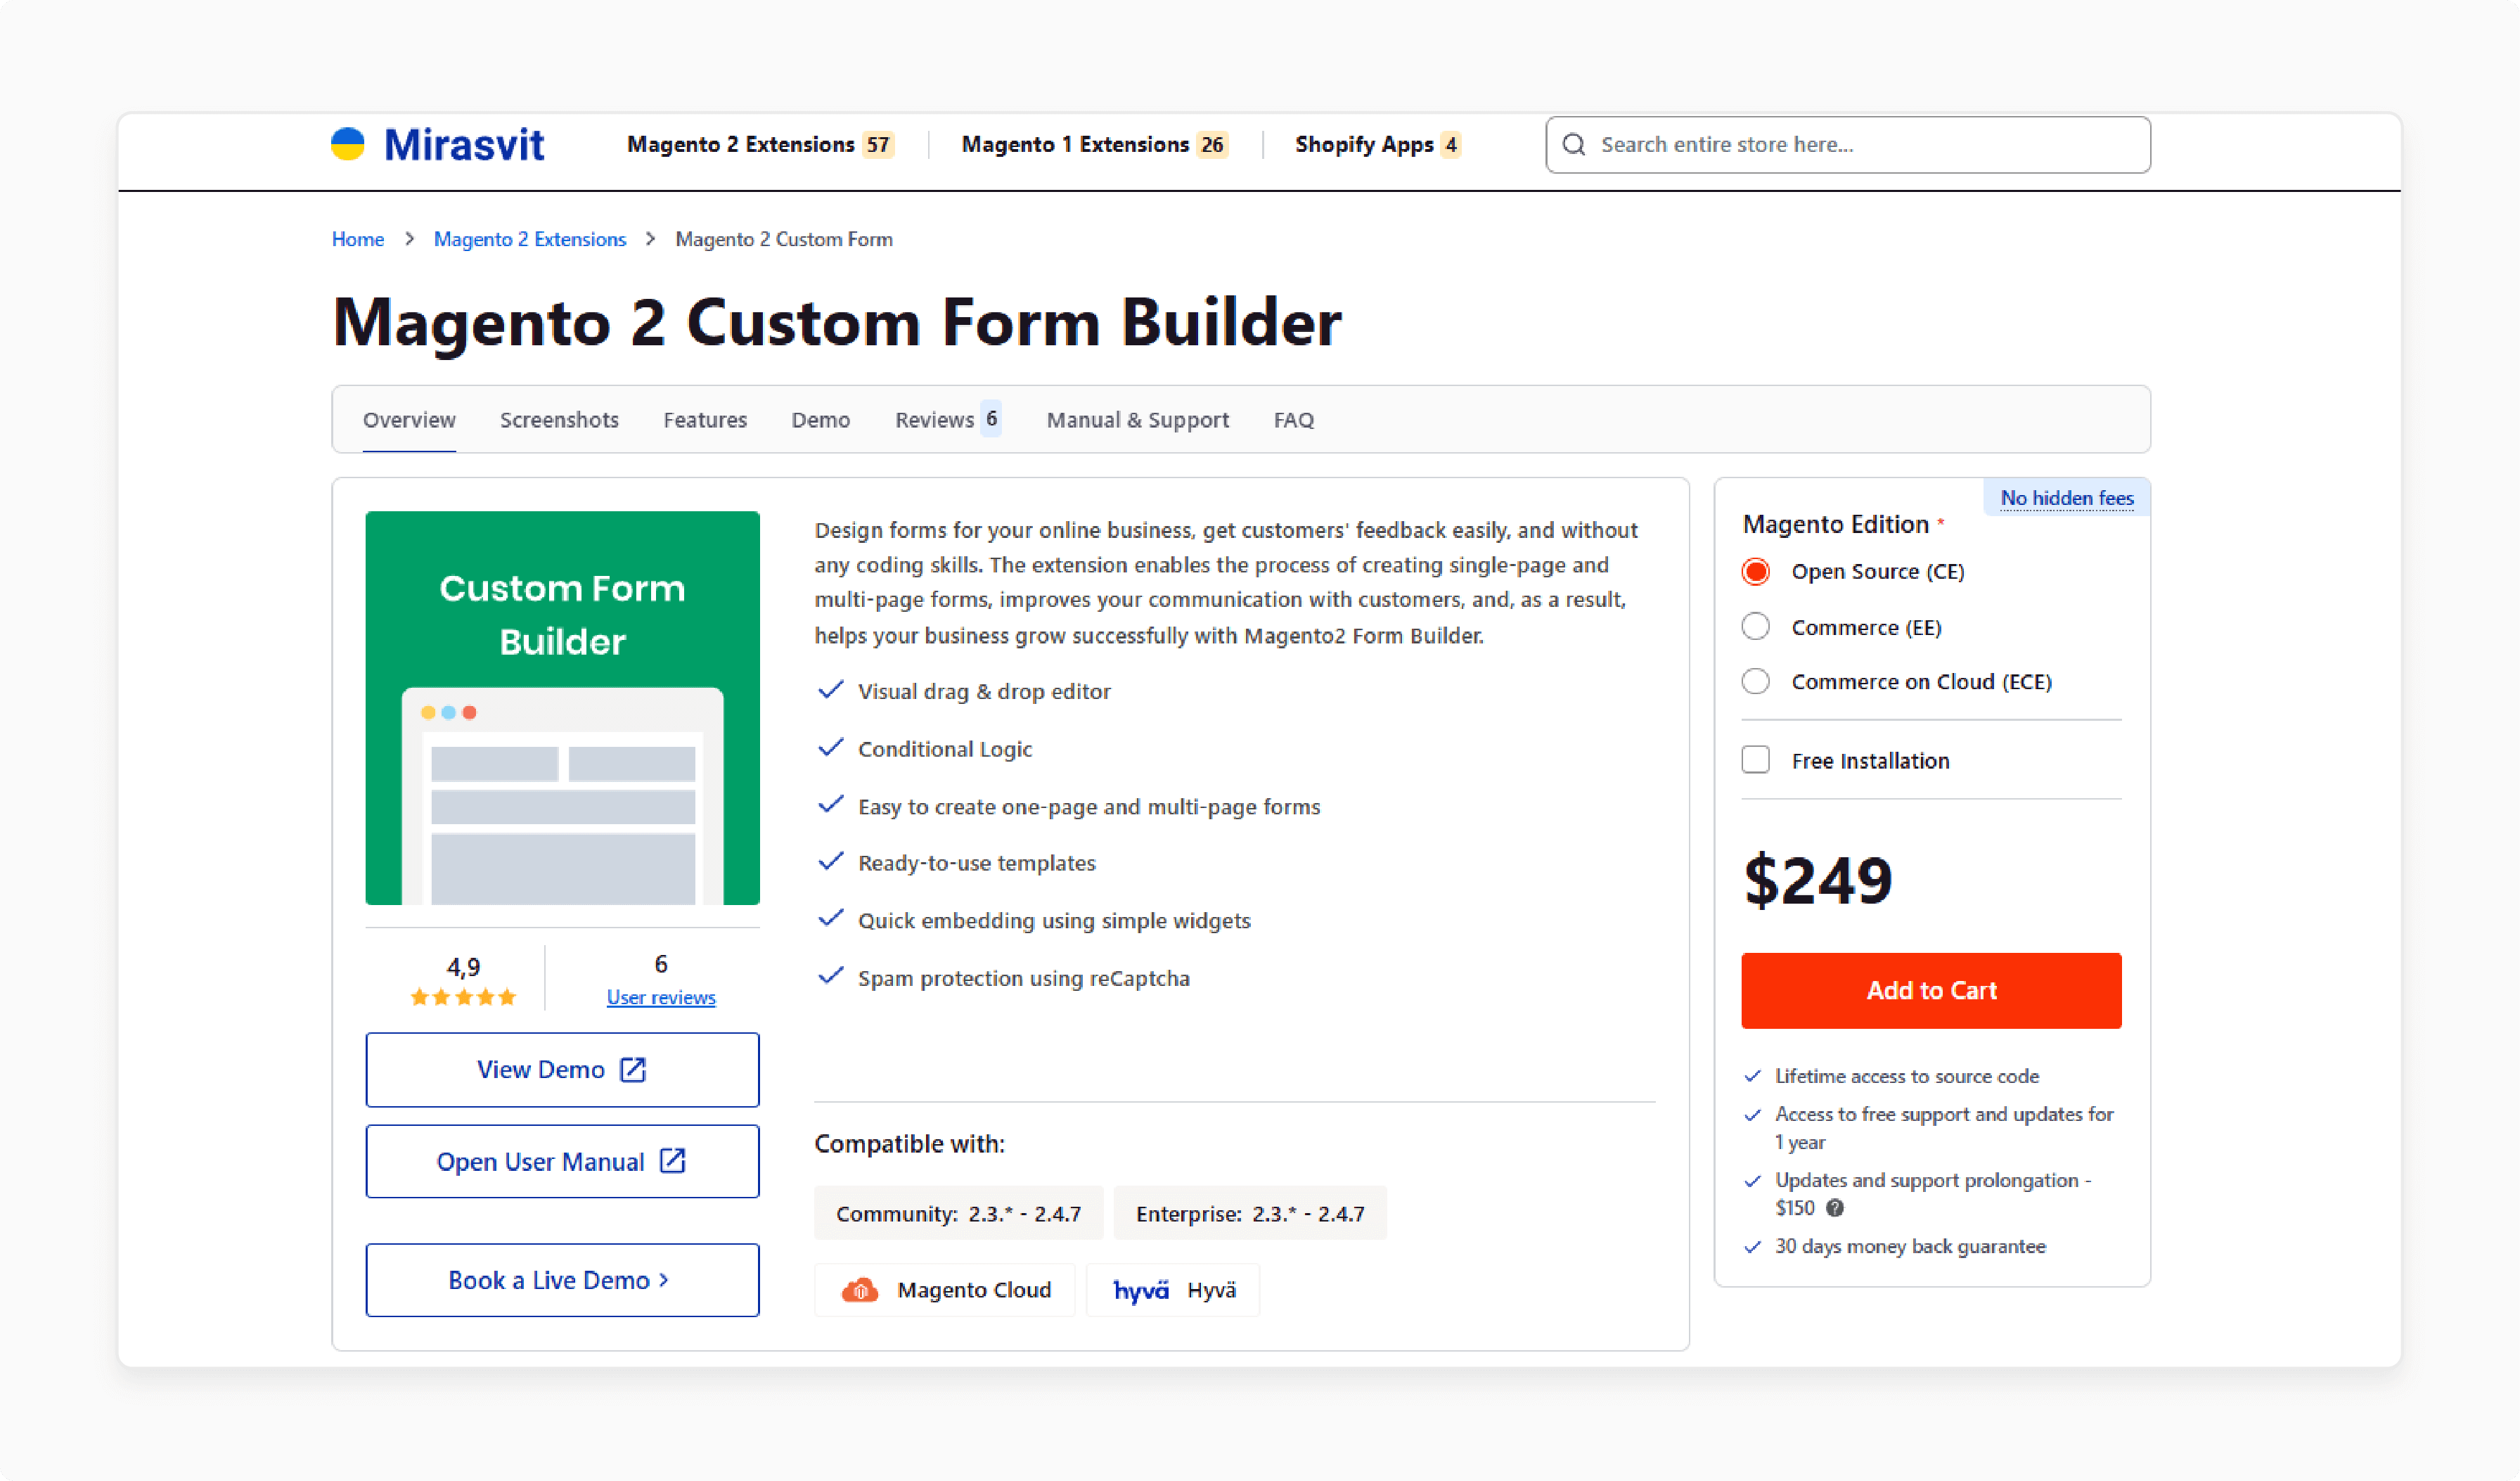Click the Community: 2.3.* - 2.4.7 badge
This screenshot has width=2520, height=1481.
click(958, 1213)
